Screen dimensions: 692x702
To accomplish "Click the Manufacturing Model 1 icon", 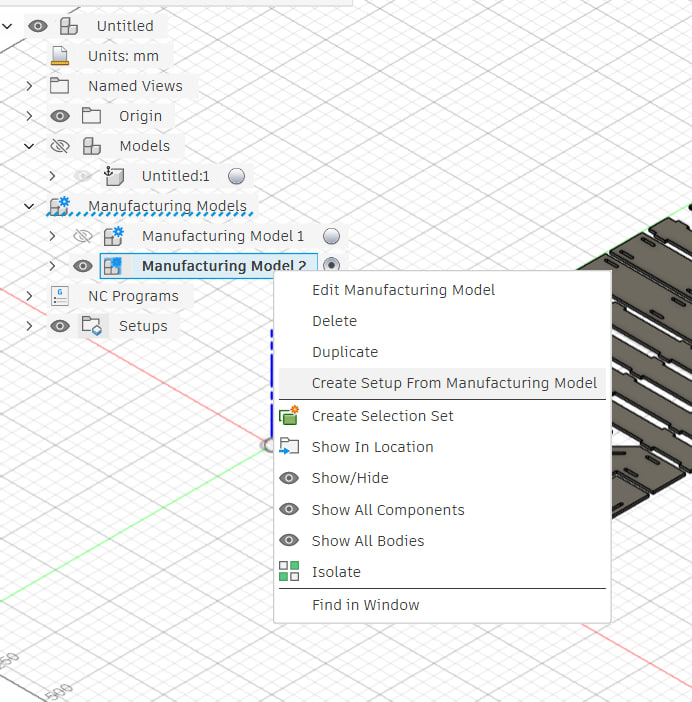I will [x=114, y=236].
